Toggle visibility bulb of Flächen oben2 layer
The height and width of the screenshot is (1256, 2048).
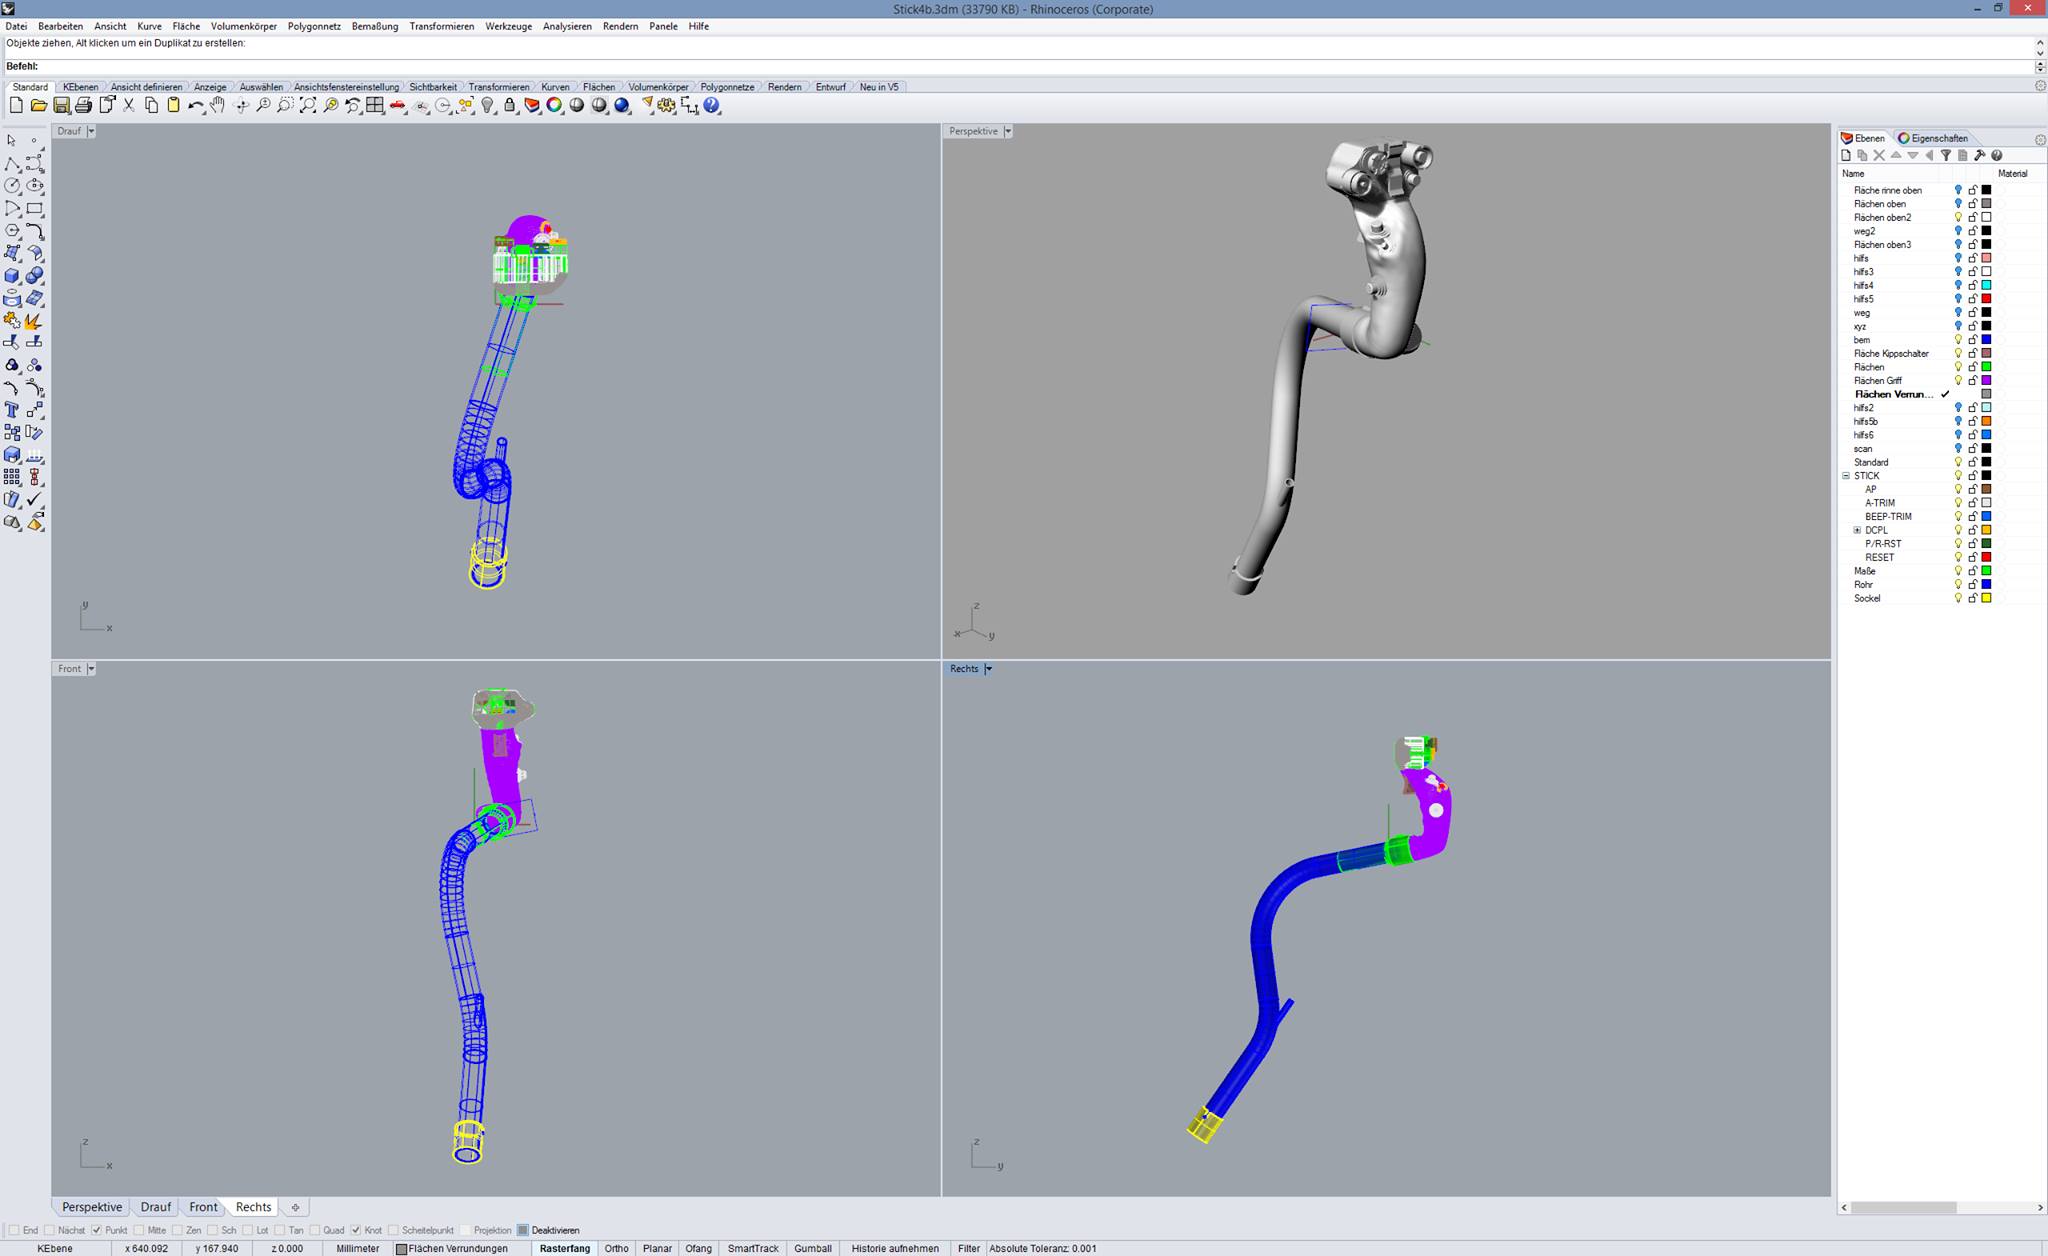pos(1958,217)
